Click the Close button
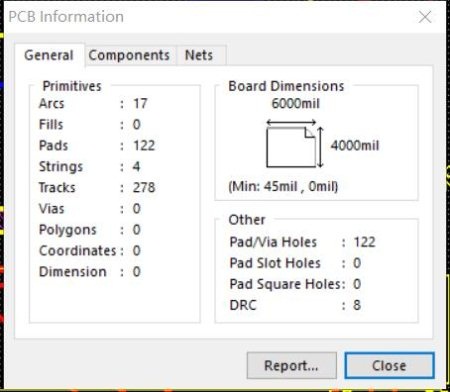 (x=389, y=365)
